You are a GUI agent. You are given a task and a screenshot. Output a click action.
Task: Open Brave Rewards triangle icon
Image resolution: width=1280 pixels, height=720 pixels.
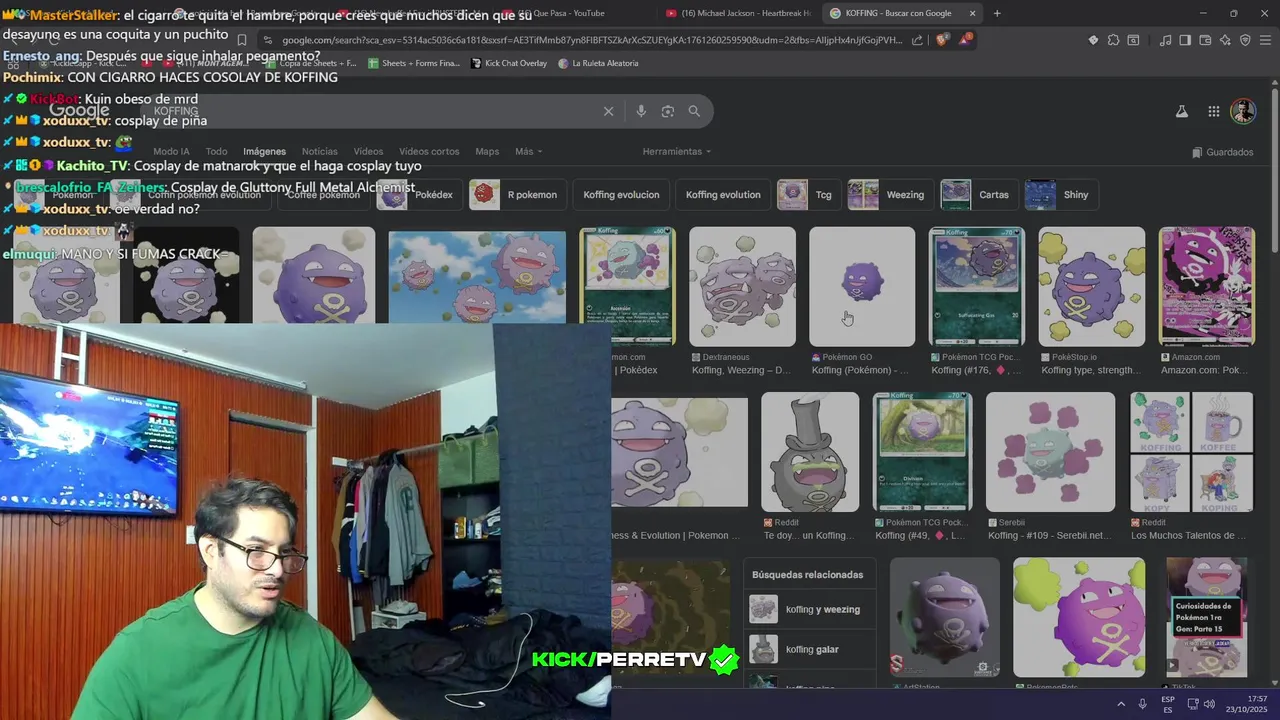(965, 40)
